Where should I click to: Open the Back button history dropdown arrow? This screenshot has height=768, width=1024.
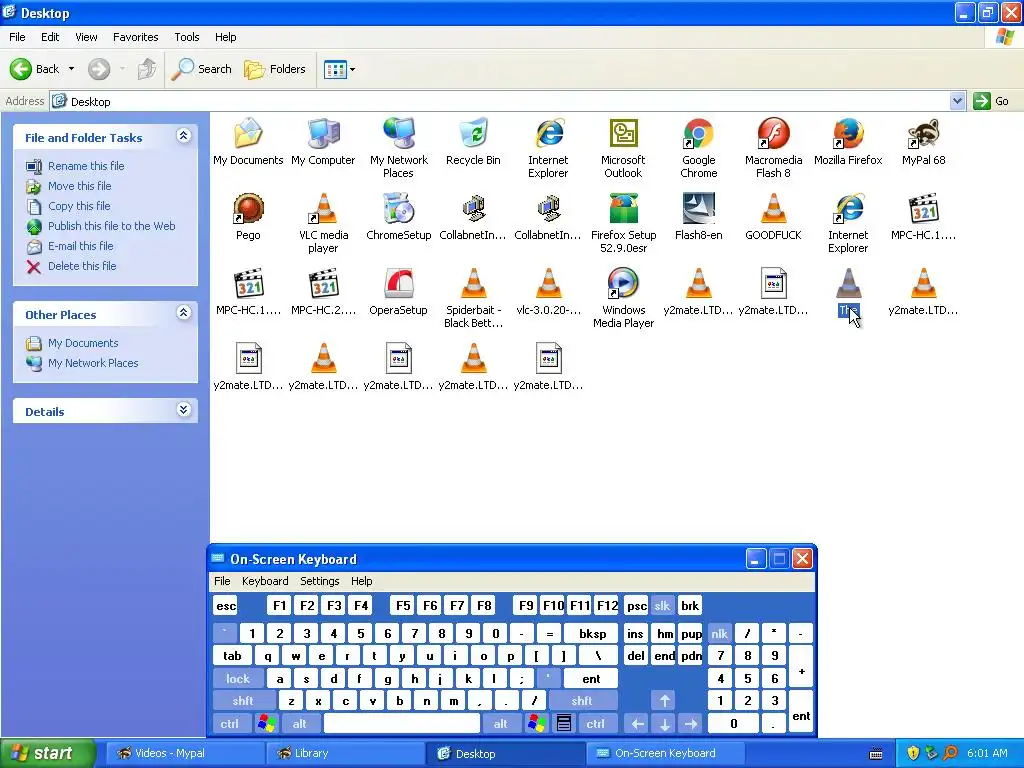(x=71, y=69)
